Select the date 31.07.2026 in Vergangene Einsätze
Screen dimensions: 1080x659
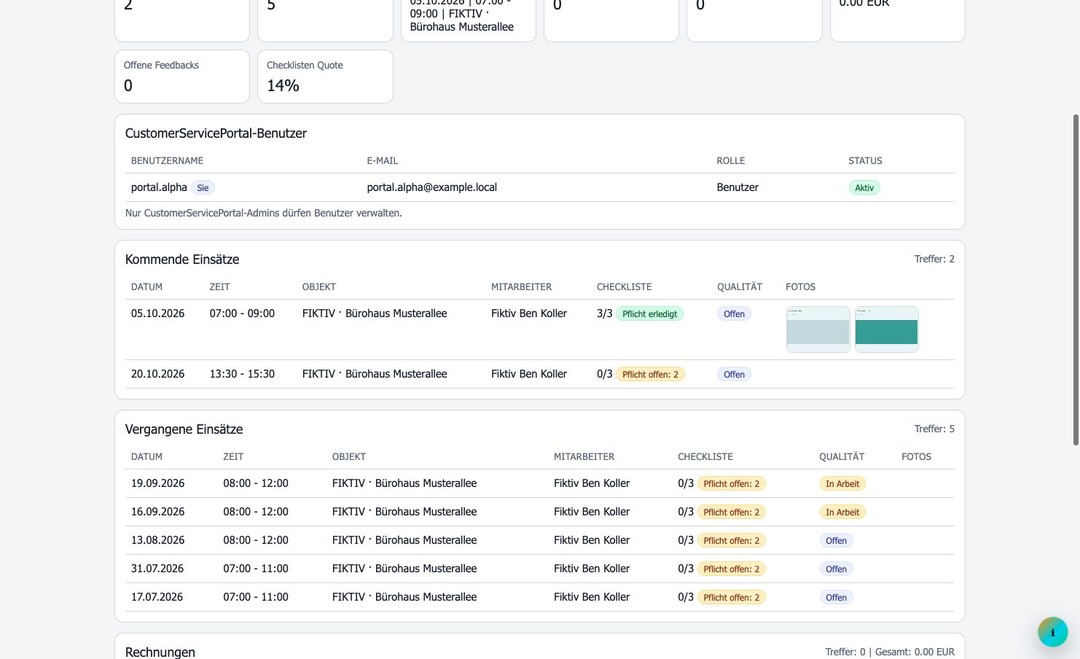[157, 568]
